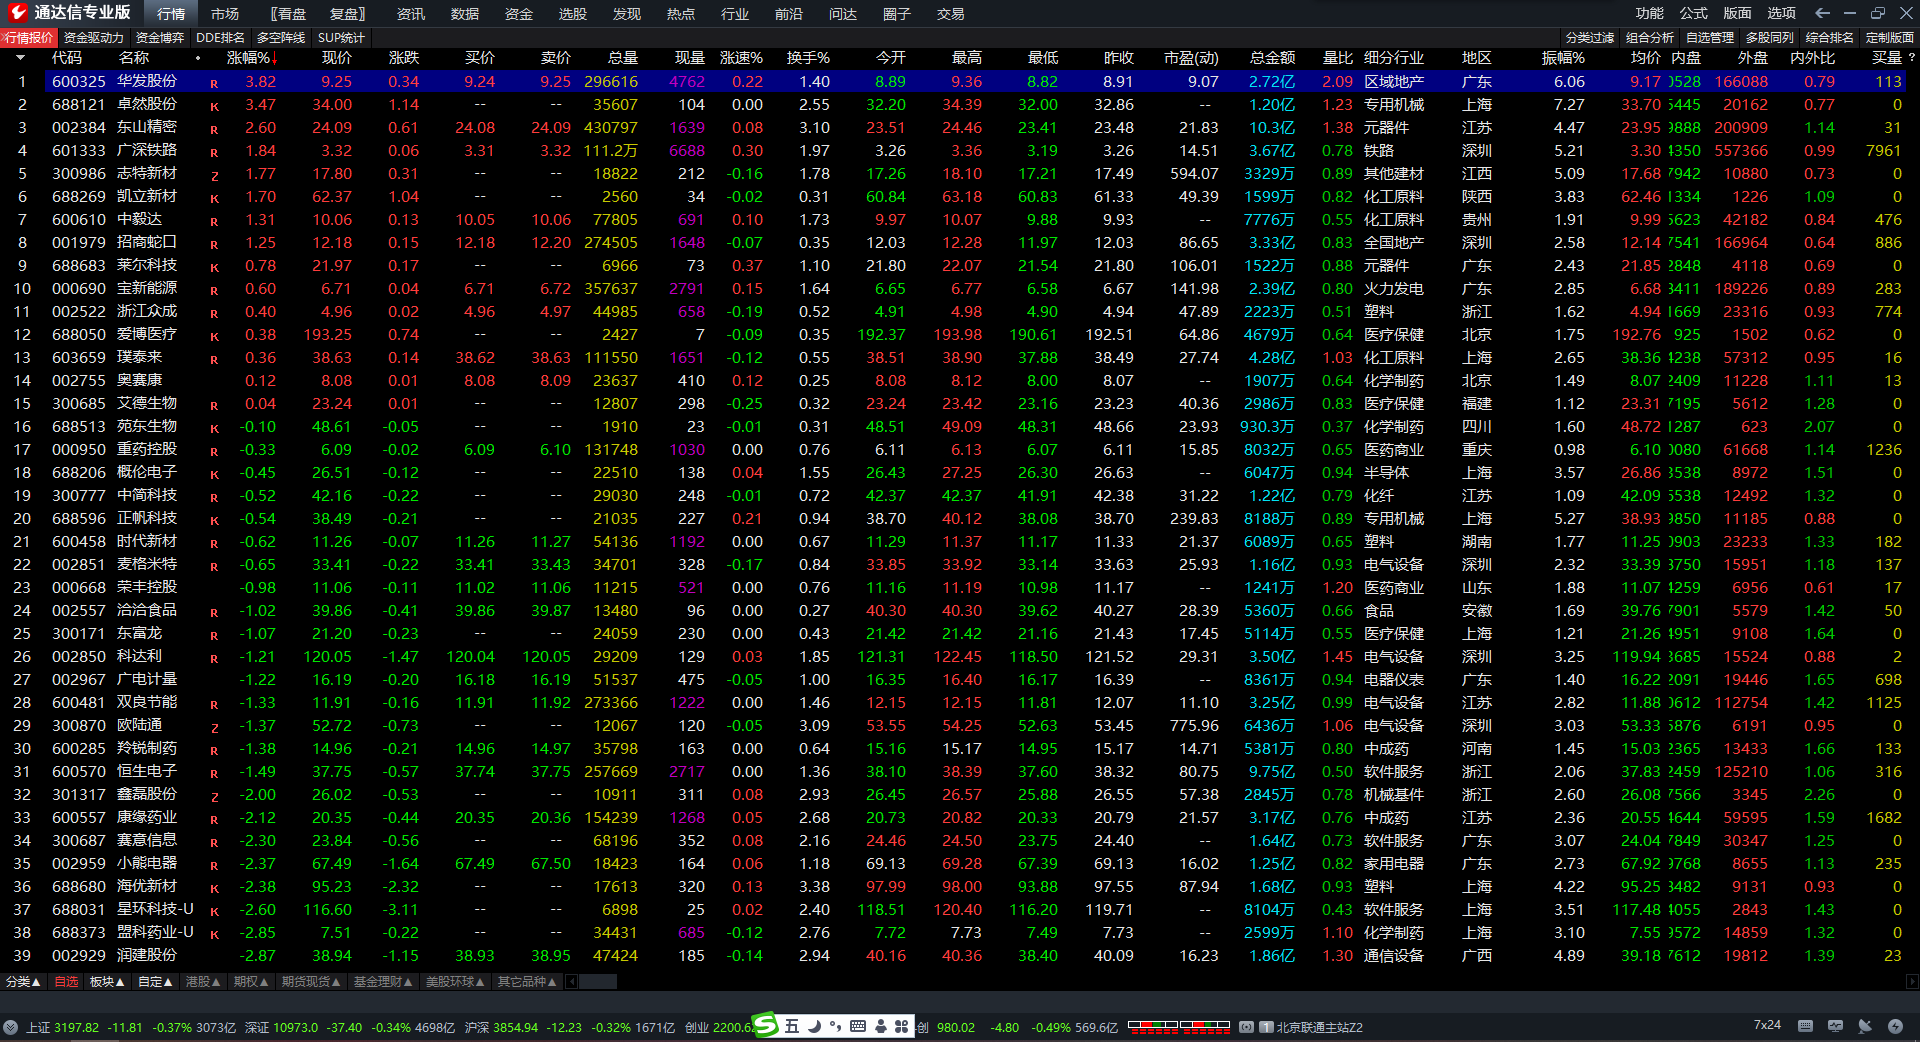Viewport: 1920px width, 1042px height.
Task: Click the 定制版面 button
Action: (x=1890, y=37)
